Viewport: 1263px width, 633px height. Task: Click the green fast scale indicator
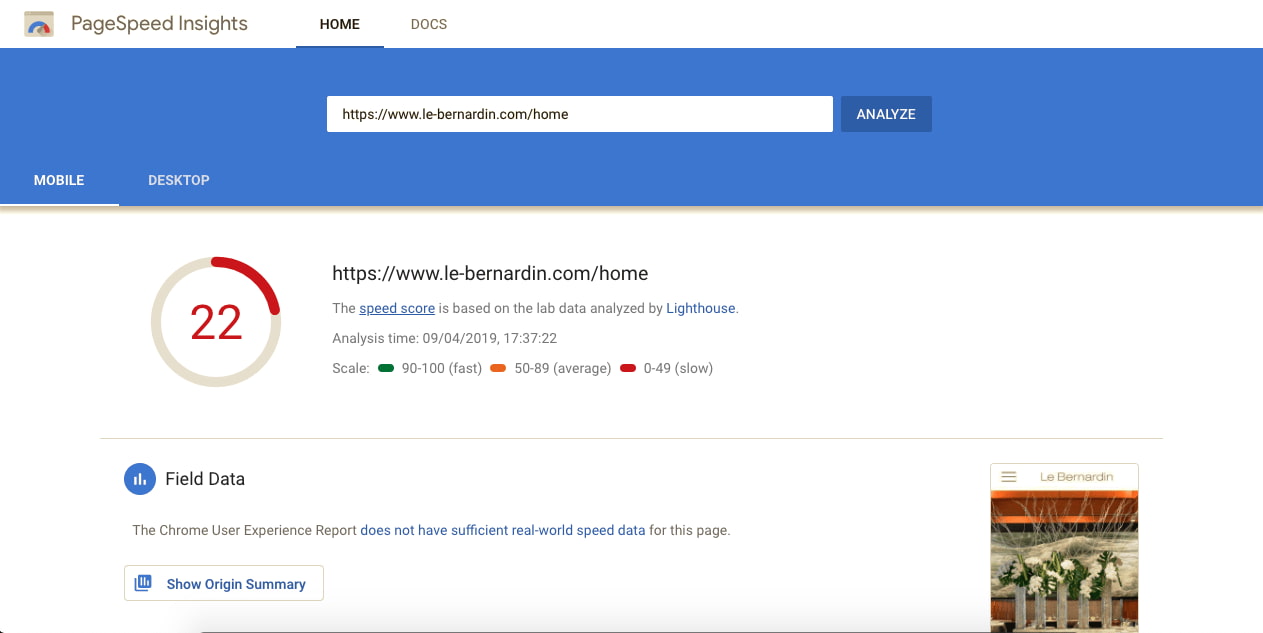coord(386,368)
